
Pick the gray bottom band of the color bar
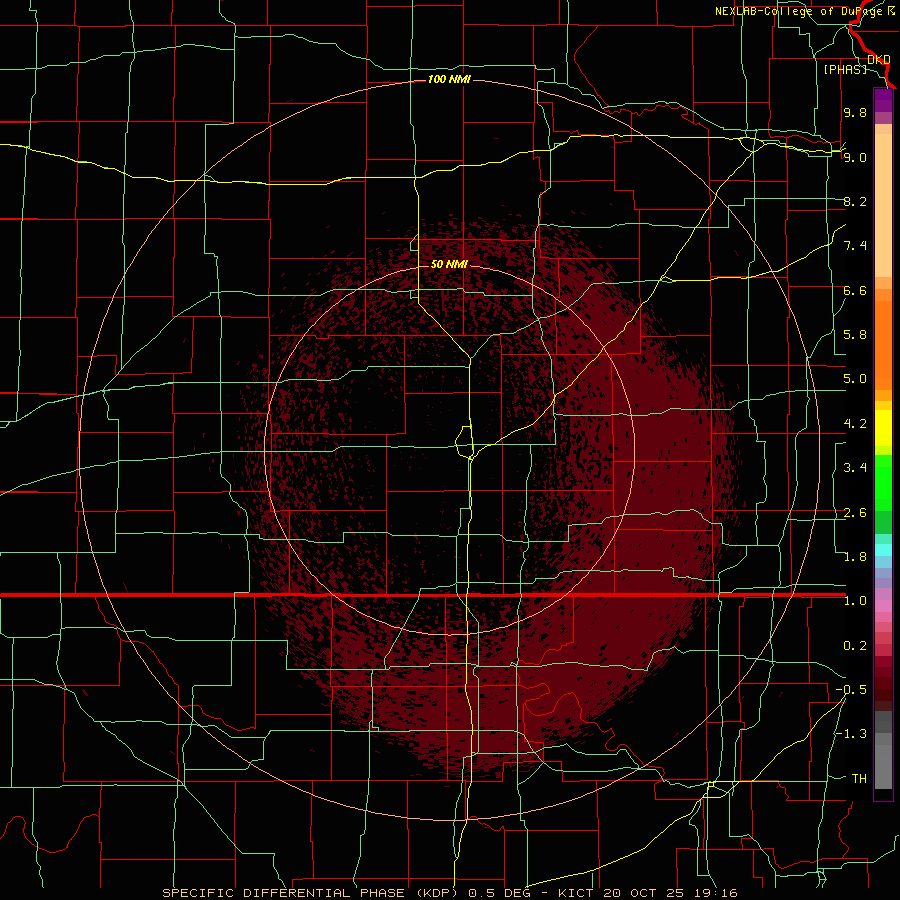pos(883,761)
